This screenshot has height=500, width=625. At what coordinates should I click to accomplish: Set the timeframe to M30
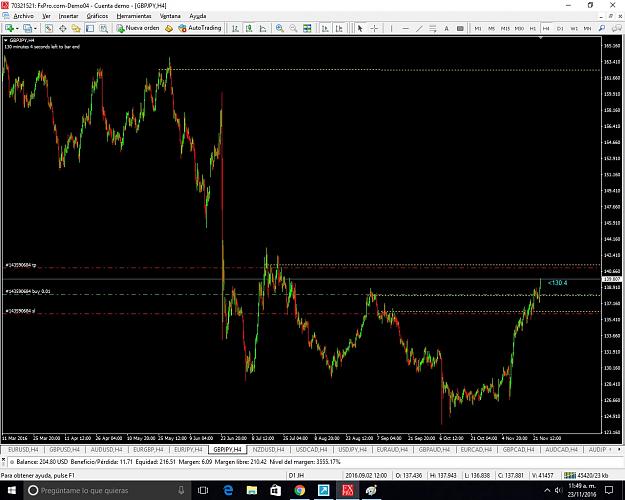click(519, 28)
